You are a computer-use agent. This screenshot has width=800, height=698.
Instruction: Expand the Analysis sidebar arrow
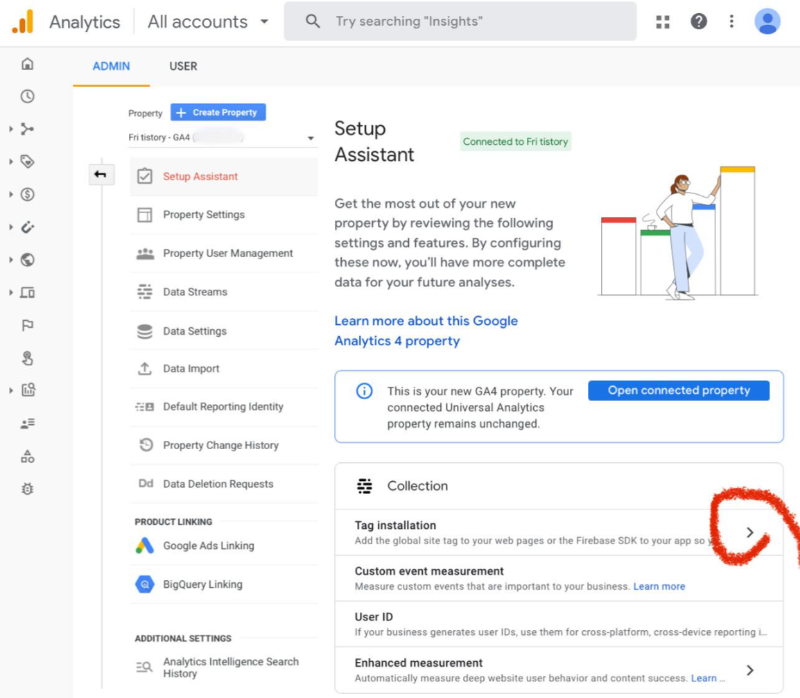pyautogui.click(x=11, y=390)
